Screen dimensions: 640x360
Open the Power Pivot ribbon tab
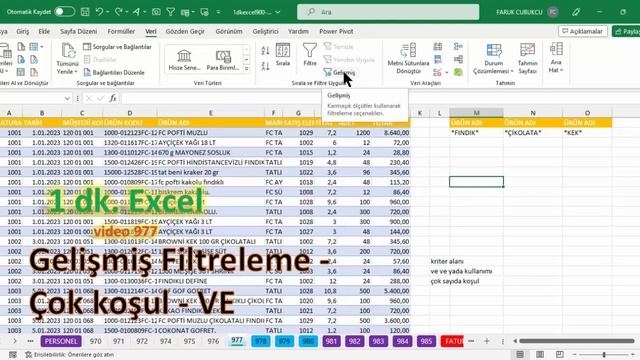coord(336,31)
